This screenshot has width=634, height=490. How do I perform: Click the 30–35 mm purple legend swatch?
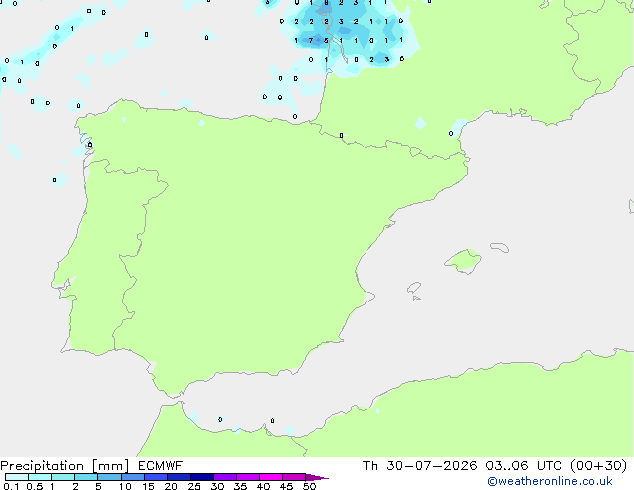pyautogui.click(x=224, y=477)
